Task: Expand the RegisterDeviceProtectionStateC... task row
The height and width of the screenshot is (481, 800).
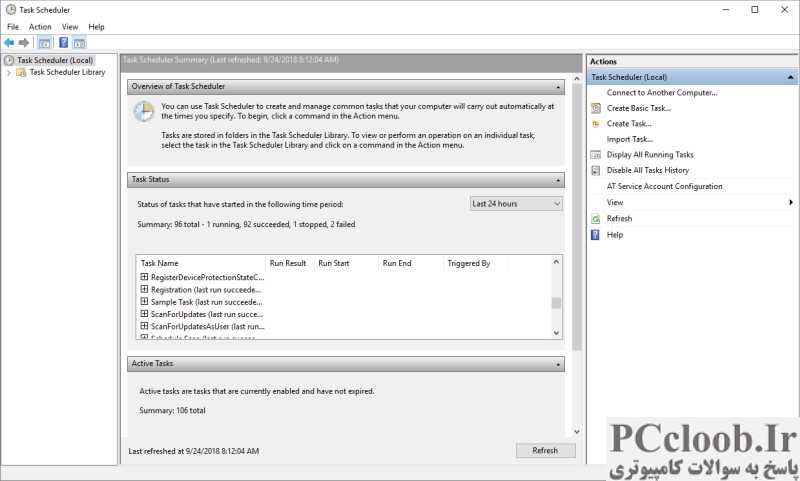Action: tap(144, 277)
